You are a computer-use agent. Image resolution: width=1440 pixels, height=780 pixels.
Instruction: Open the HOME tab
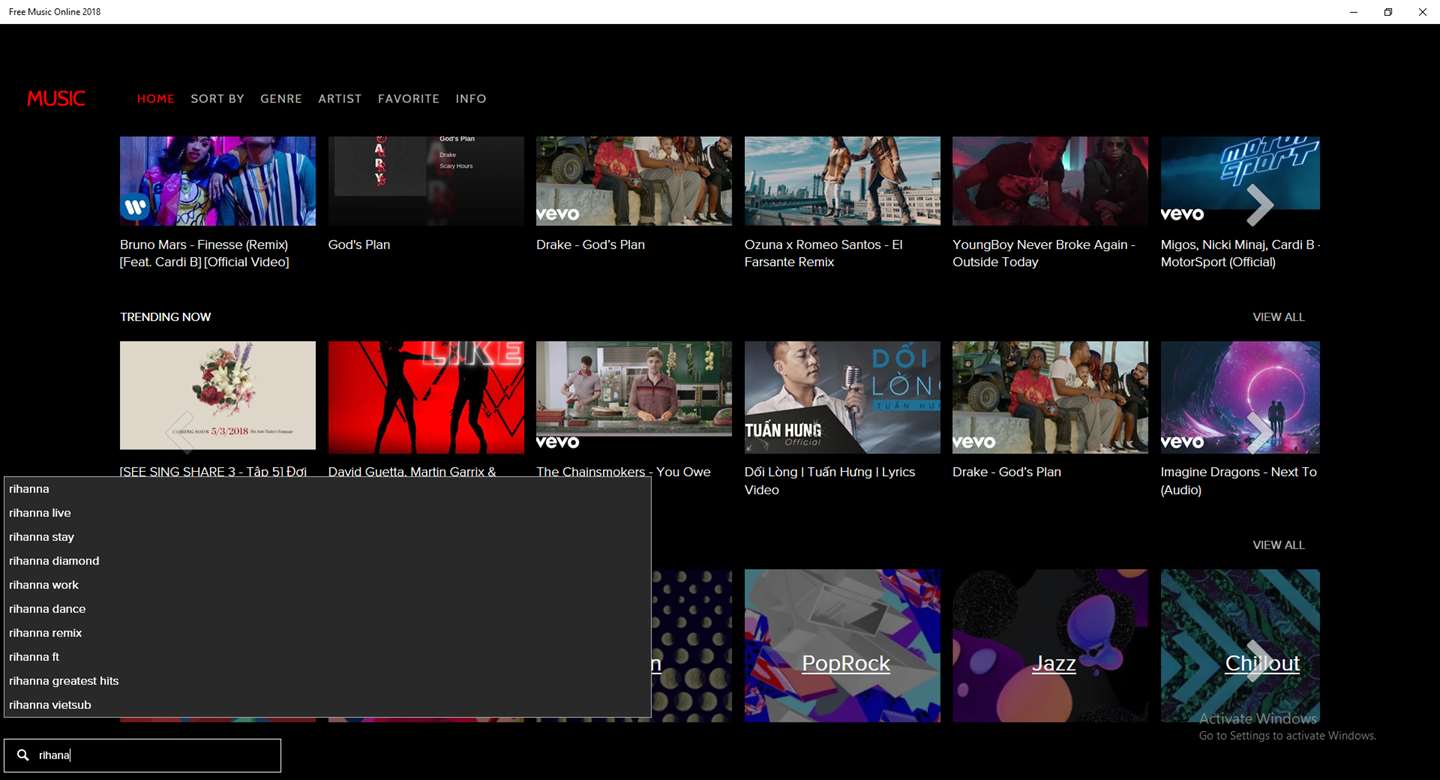pos(156,99)
